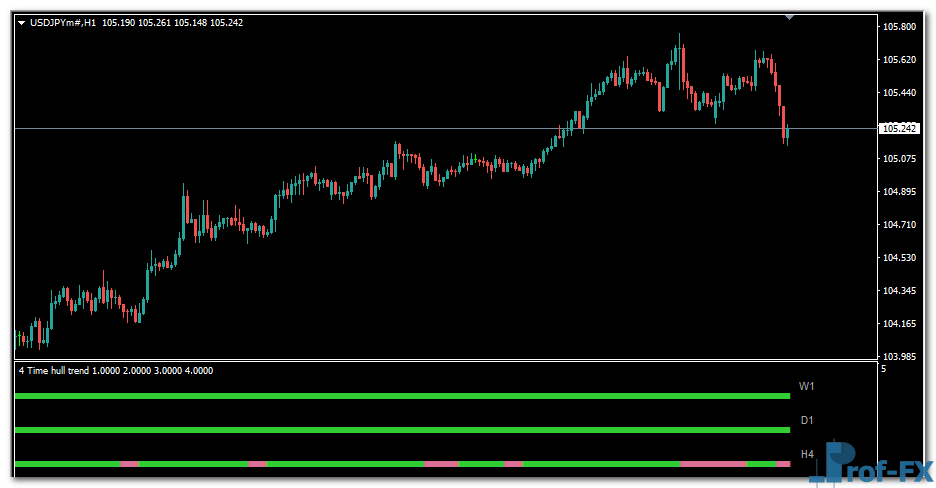Screen dimensions: 936x488
Task: Click the W1 timeframe label
Action: 806,386
